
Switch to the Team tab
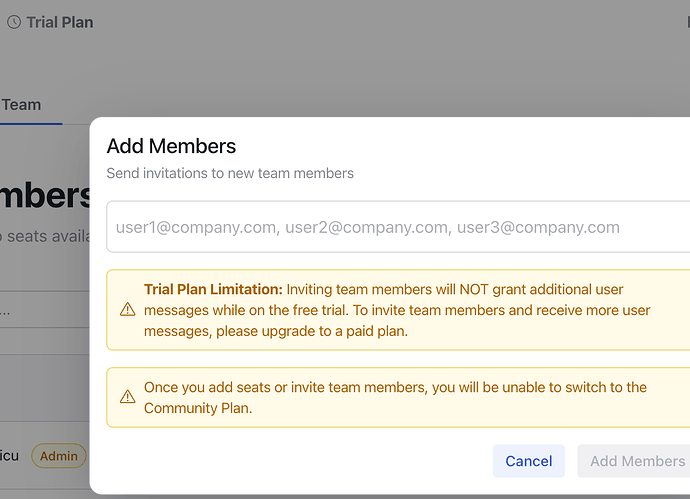click(x=22, y=105)
